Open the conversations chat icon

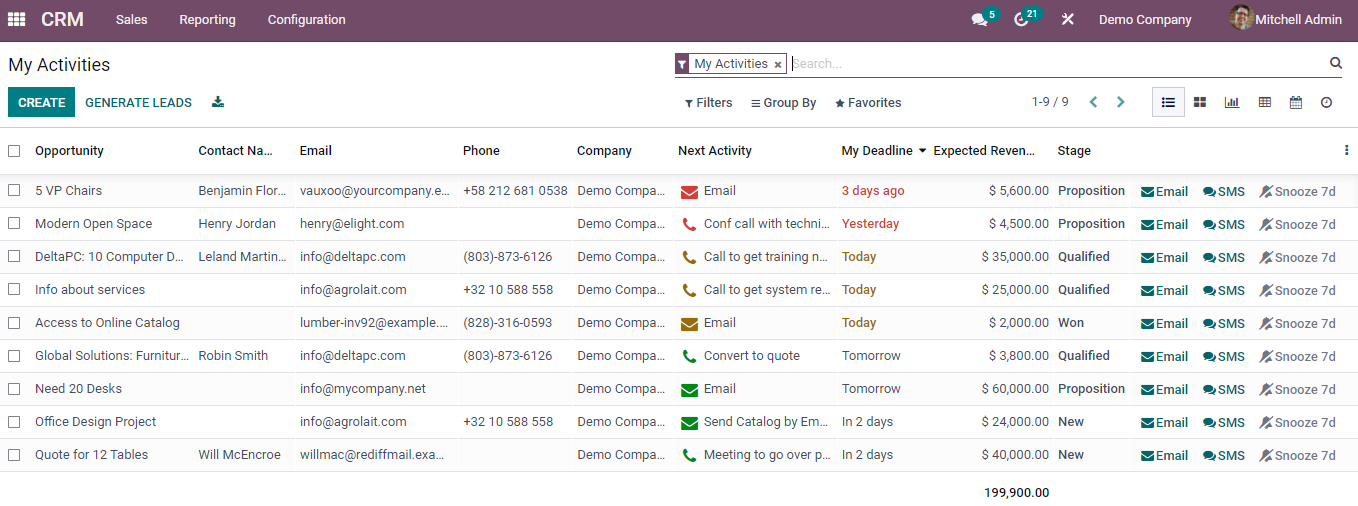[979, 20]
